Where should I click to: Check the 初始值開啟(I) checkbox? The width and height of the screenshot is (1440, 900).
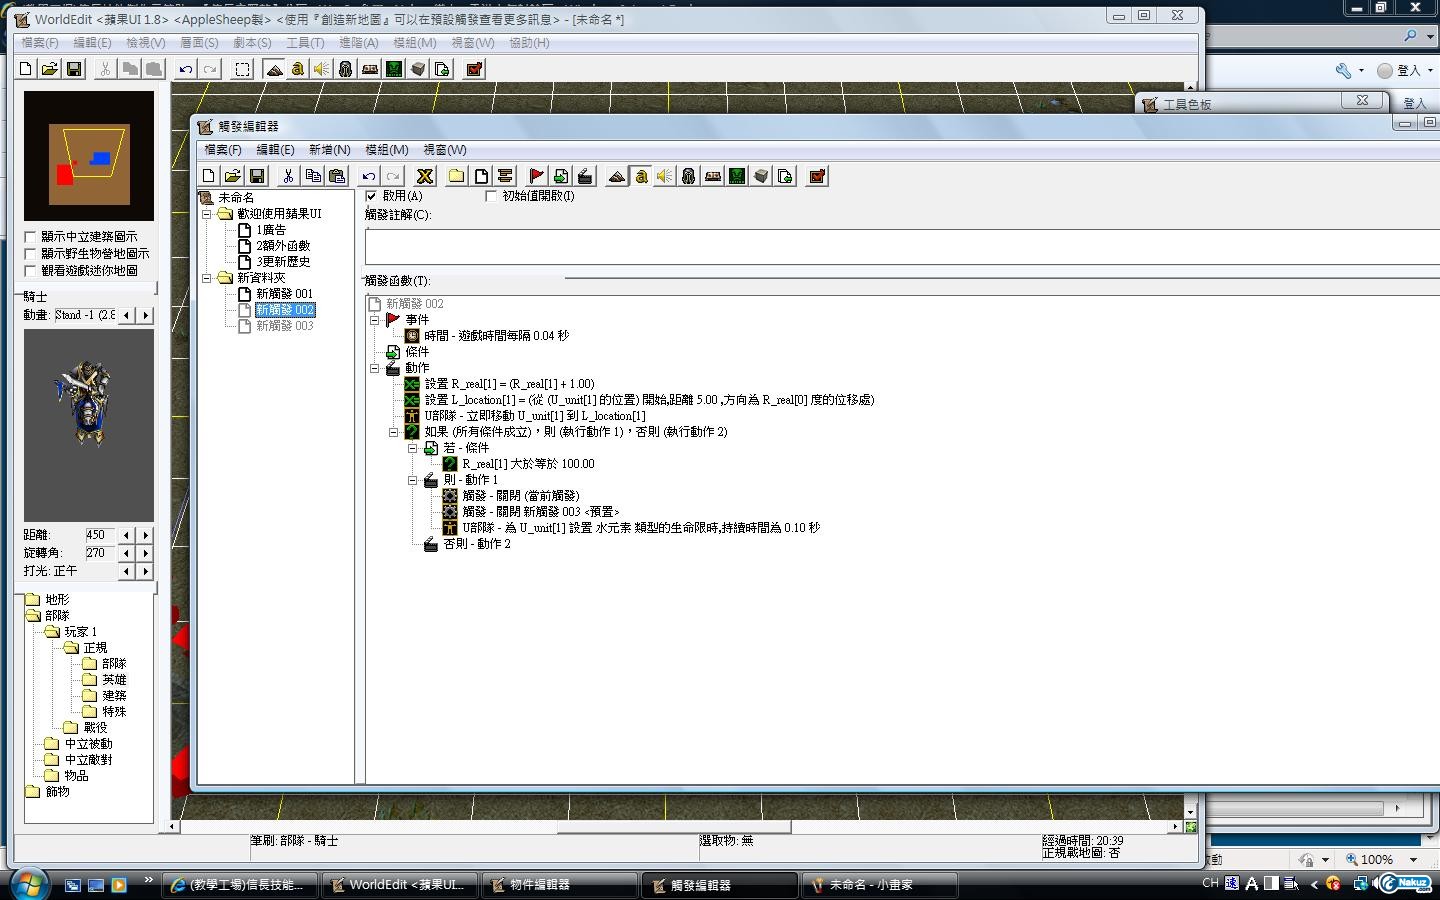[x=491, y=196]
